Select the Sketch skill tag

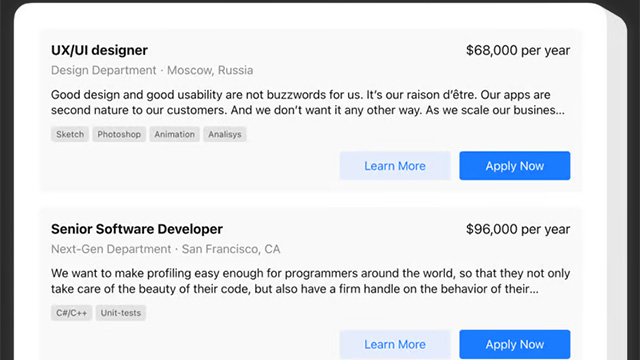(70, 134)
